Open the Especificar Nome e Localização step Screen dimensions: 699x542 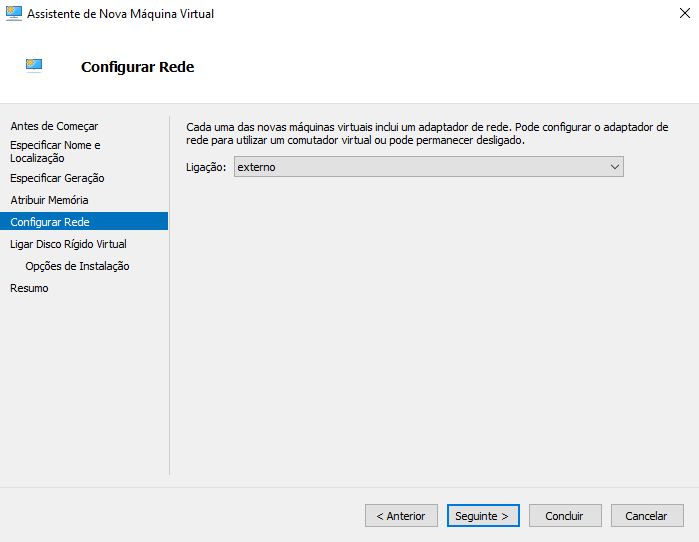(x=55, y=151)
